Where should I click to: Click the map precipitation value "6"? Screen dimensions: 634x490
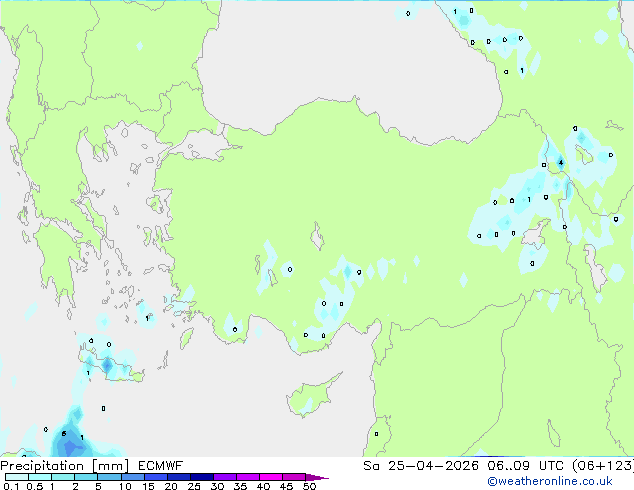pos(64,434)
